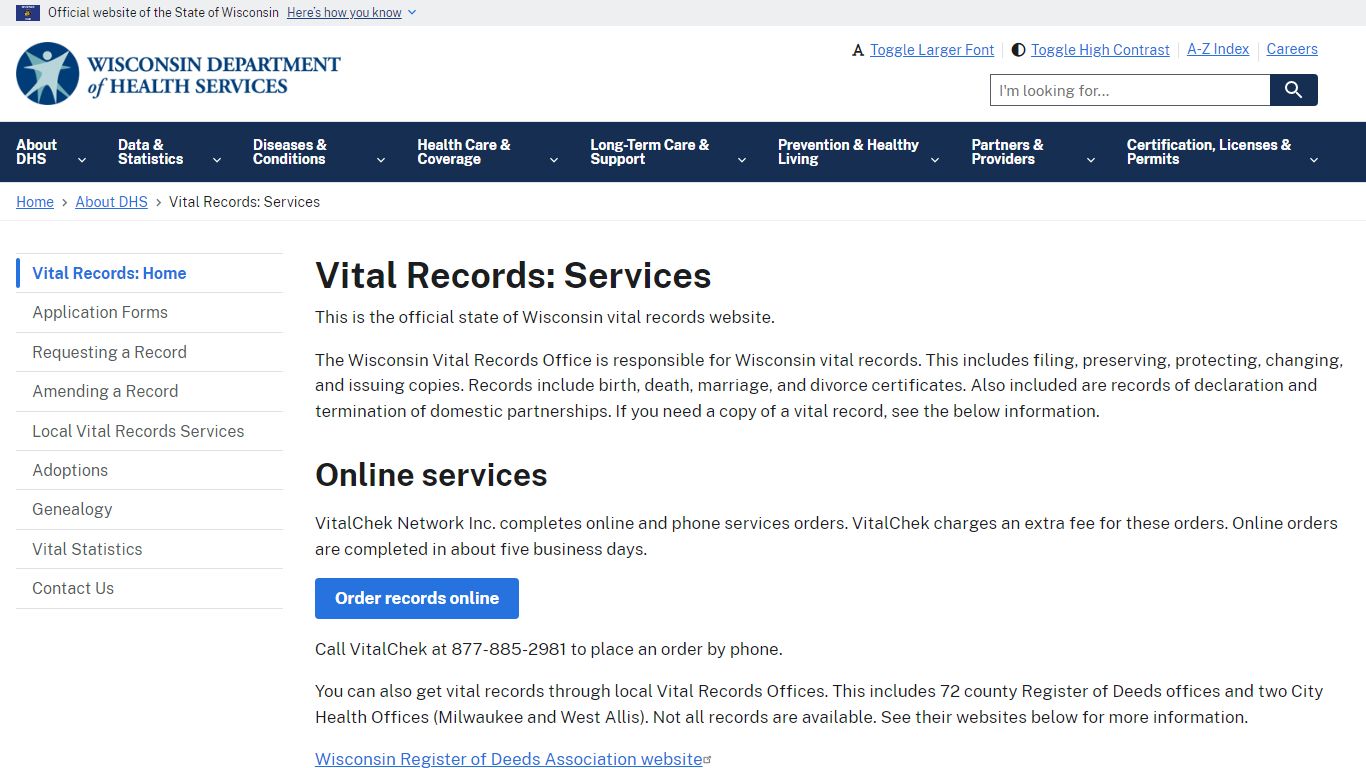Viewport: 1366px width, 768px height.
Task: Open Adoptions sidebar link
Action: [x=150, y=470]
